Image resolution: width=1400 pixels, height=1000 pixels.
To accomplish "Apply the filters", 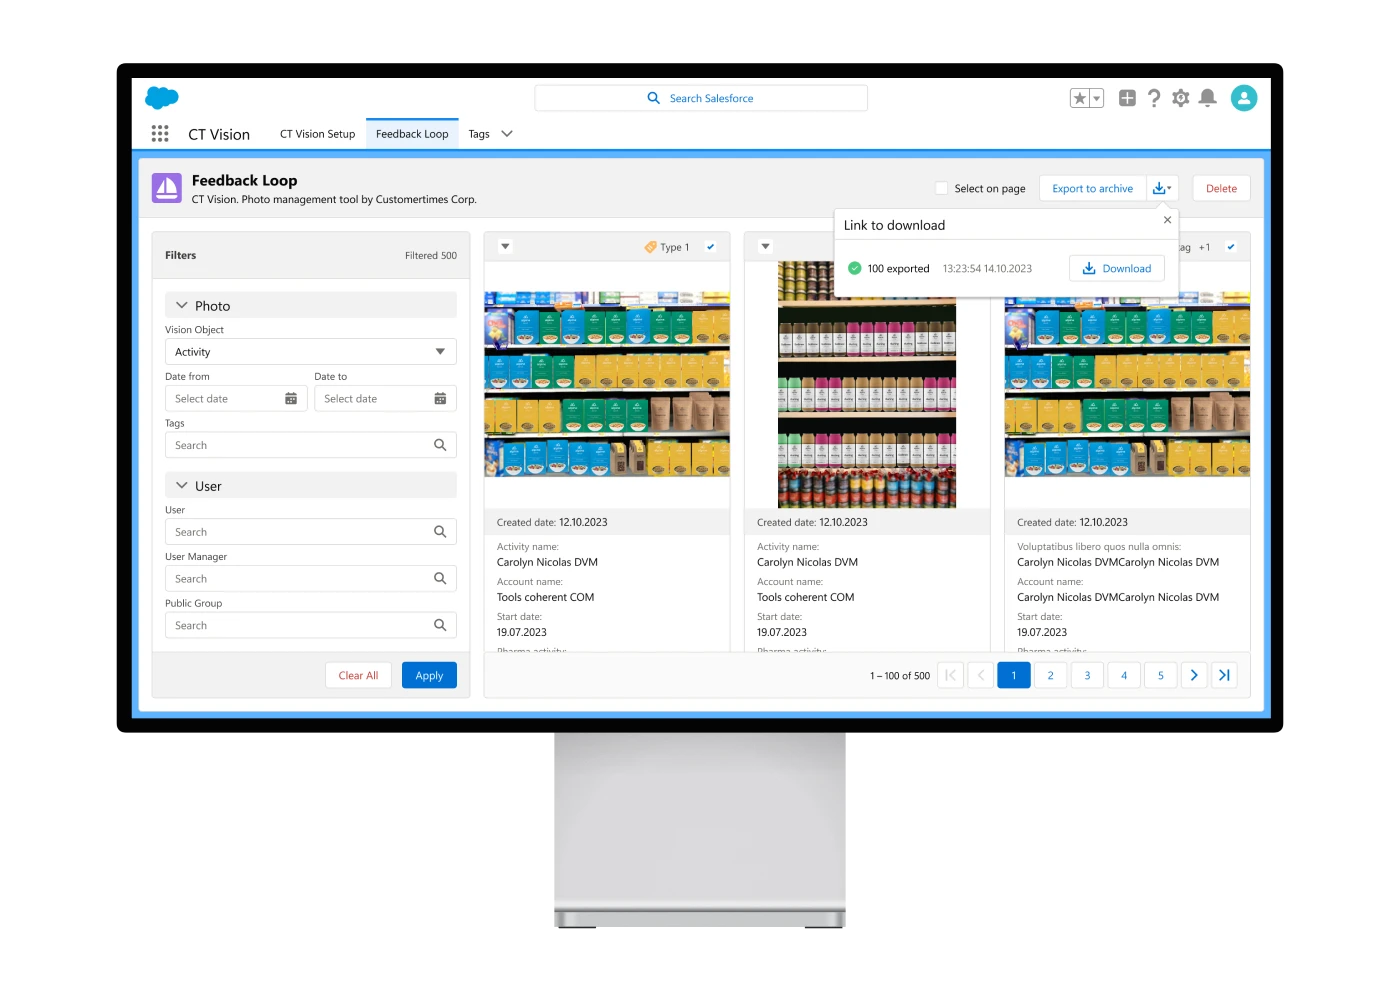I will coord(429,675).
